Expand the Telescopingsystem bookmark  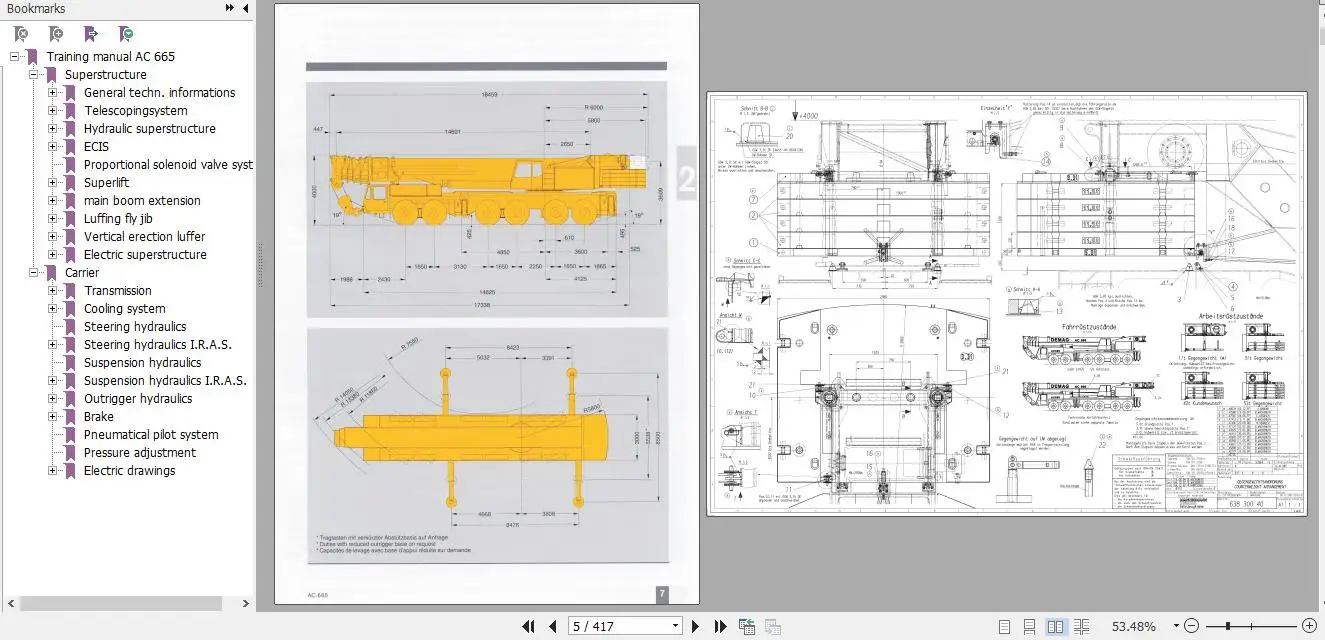(x=53, y=111)
